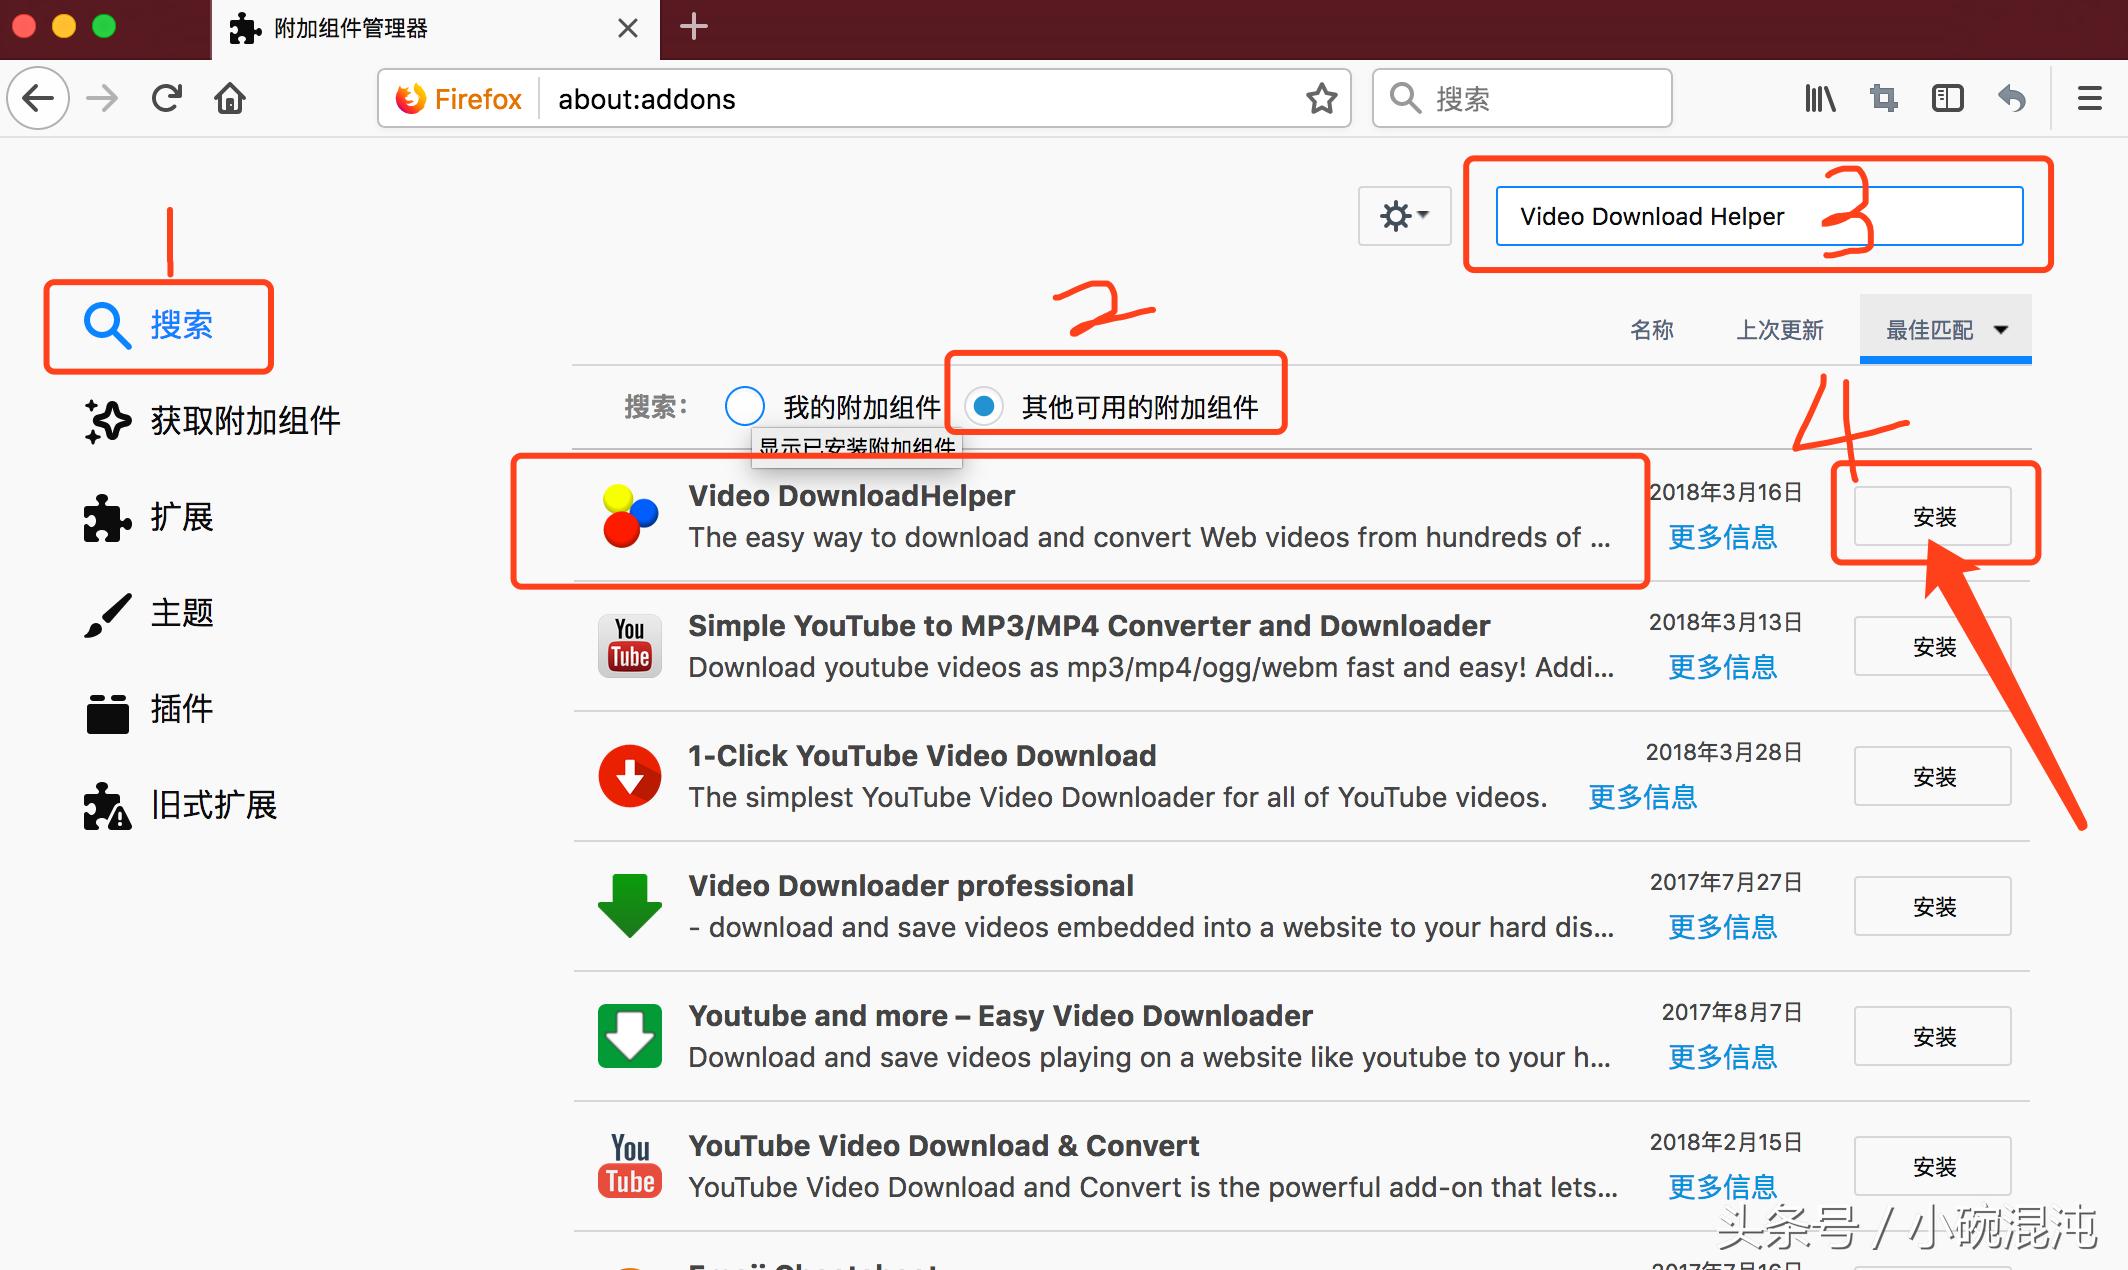Select 'Other available add-ons' radio button

pos(982,405)
